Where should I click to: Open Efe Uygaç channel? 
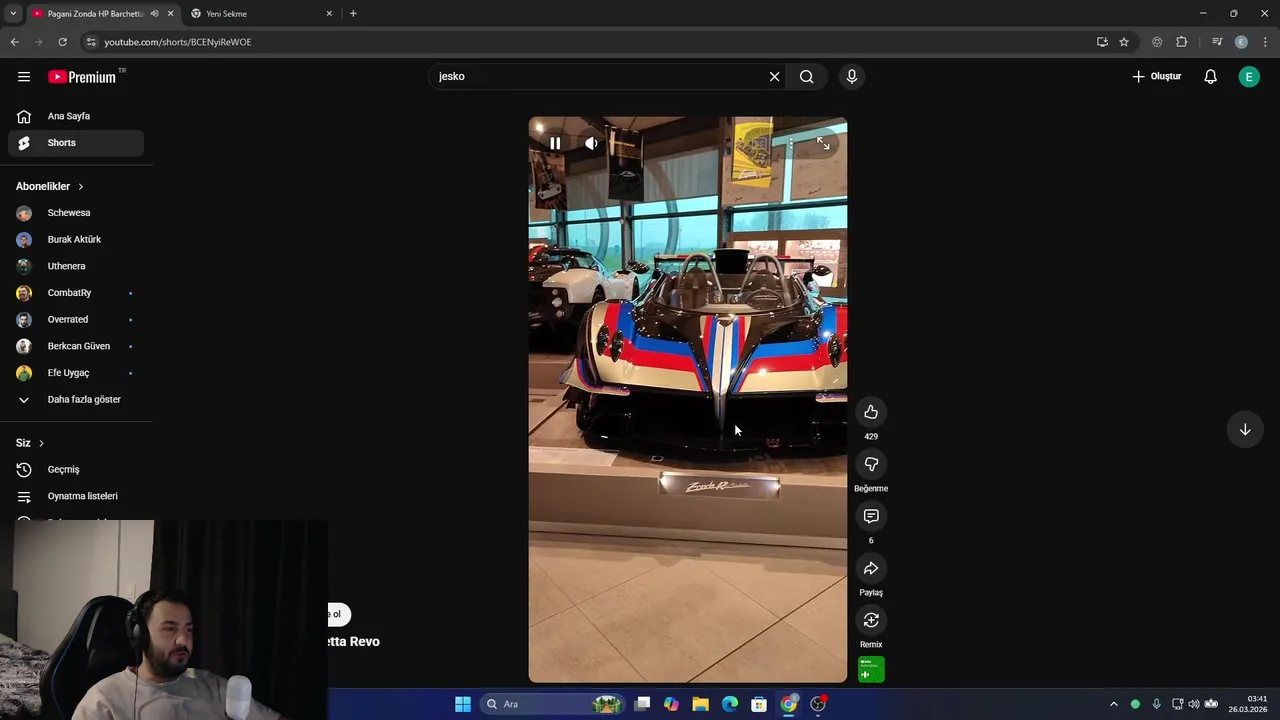coord(76,373)
